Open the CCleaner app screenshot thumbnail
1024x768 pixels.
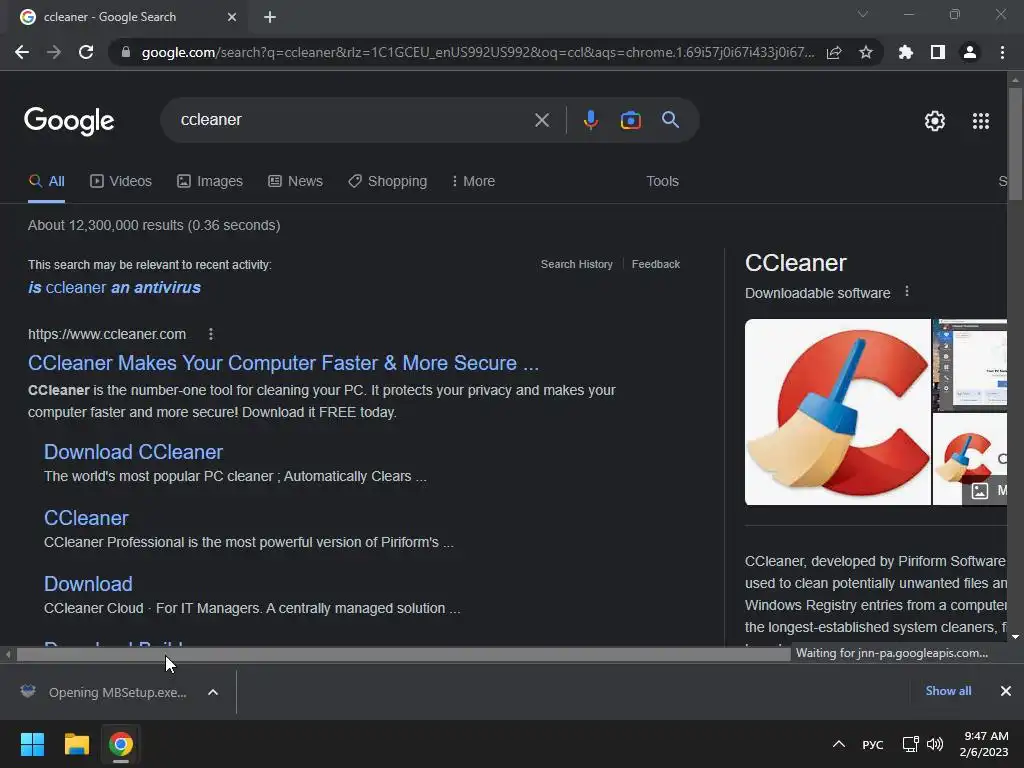pos(970,365)
